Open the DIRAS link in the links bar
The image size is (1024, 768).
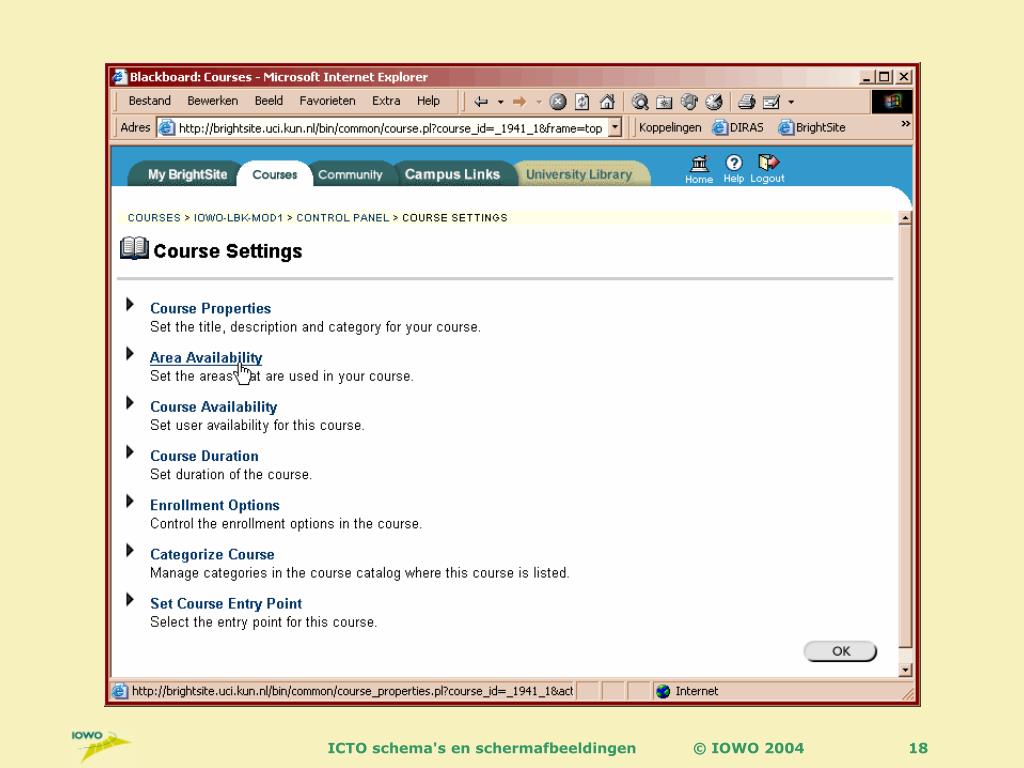pos(739,127)
